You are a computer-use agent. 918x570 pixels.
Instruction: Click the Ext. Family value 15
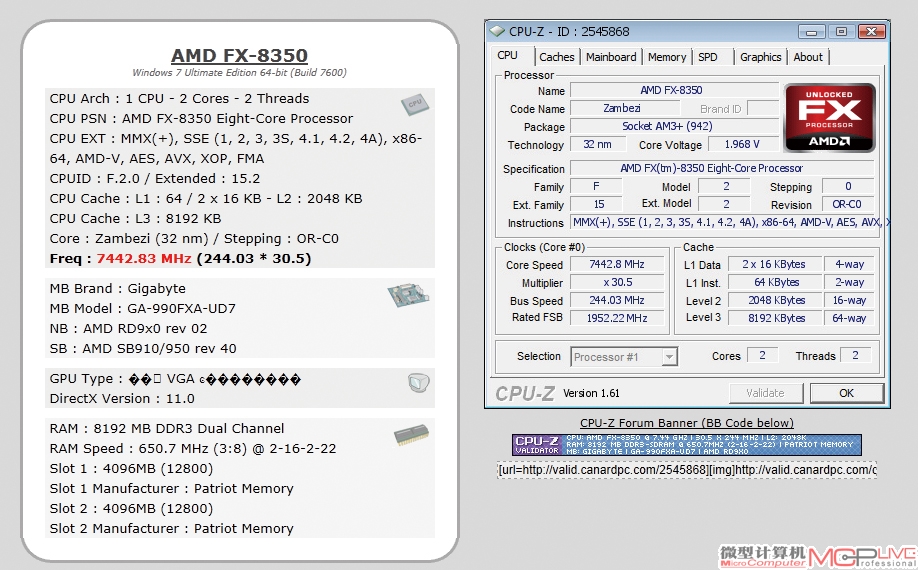click(596, 204)
